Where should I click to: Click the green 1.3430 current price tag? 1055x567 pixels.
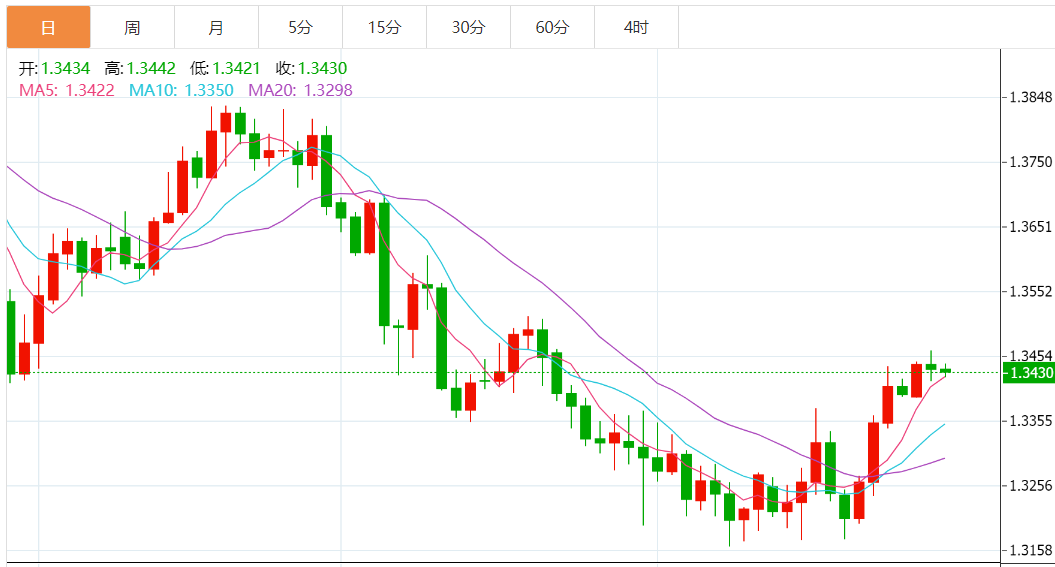(x=1029, y=373)
